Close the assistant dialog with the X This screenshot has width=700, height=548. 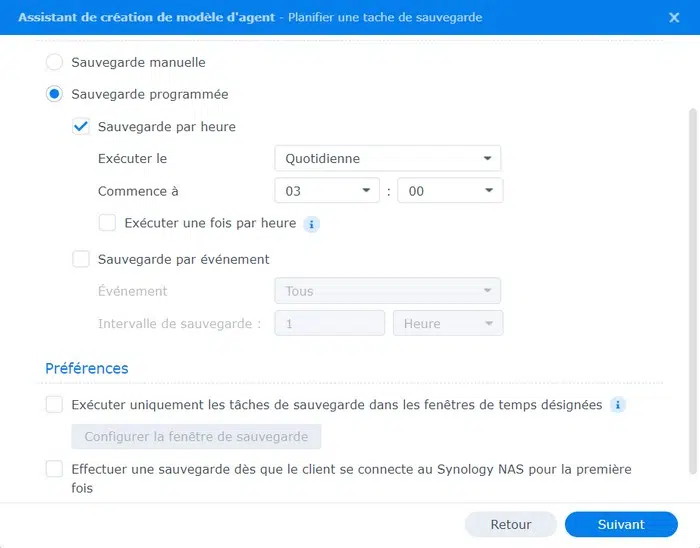[x=673, y=17]
